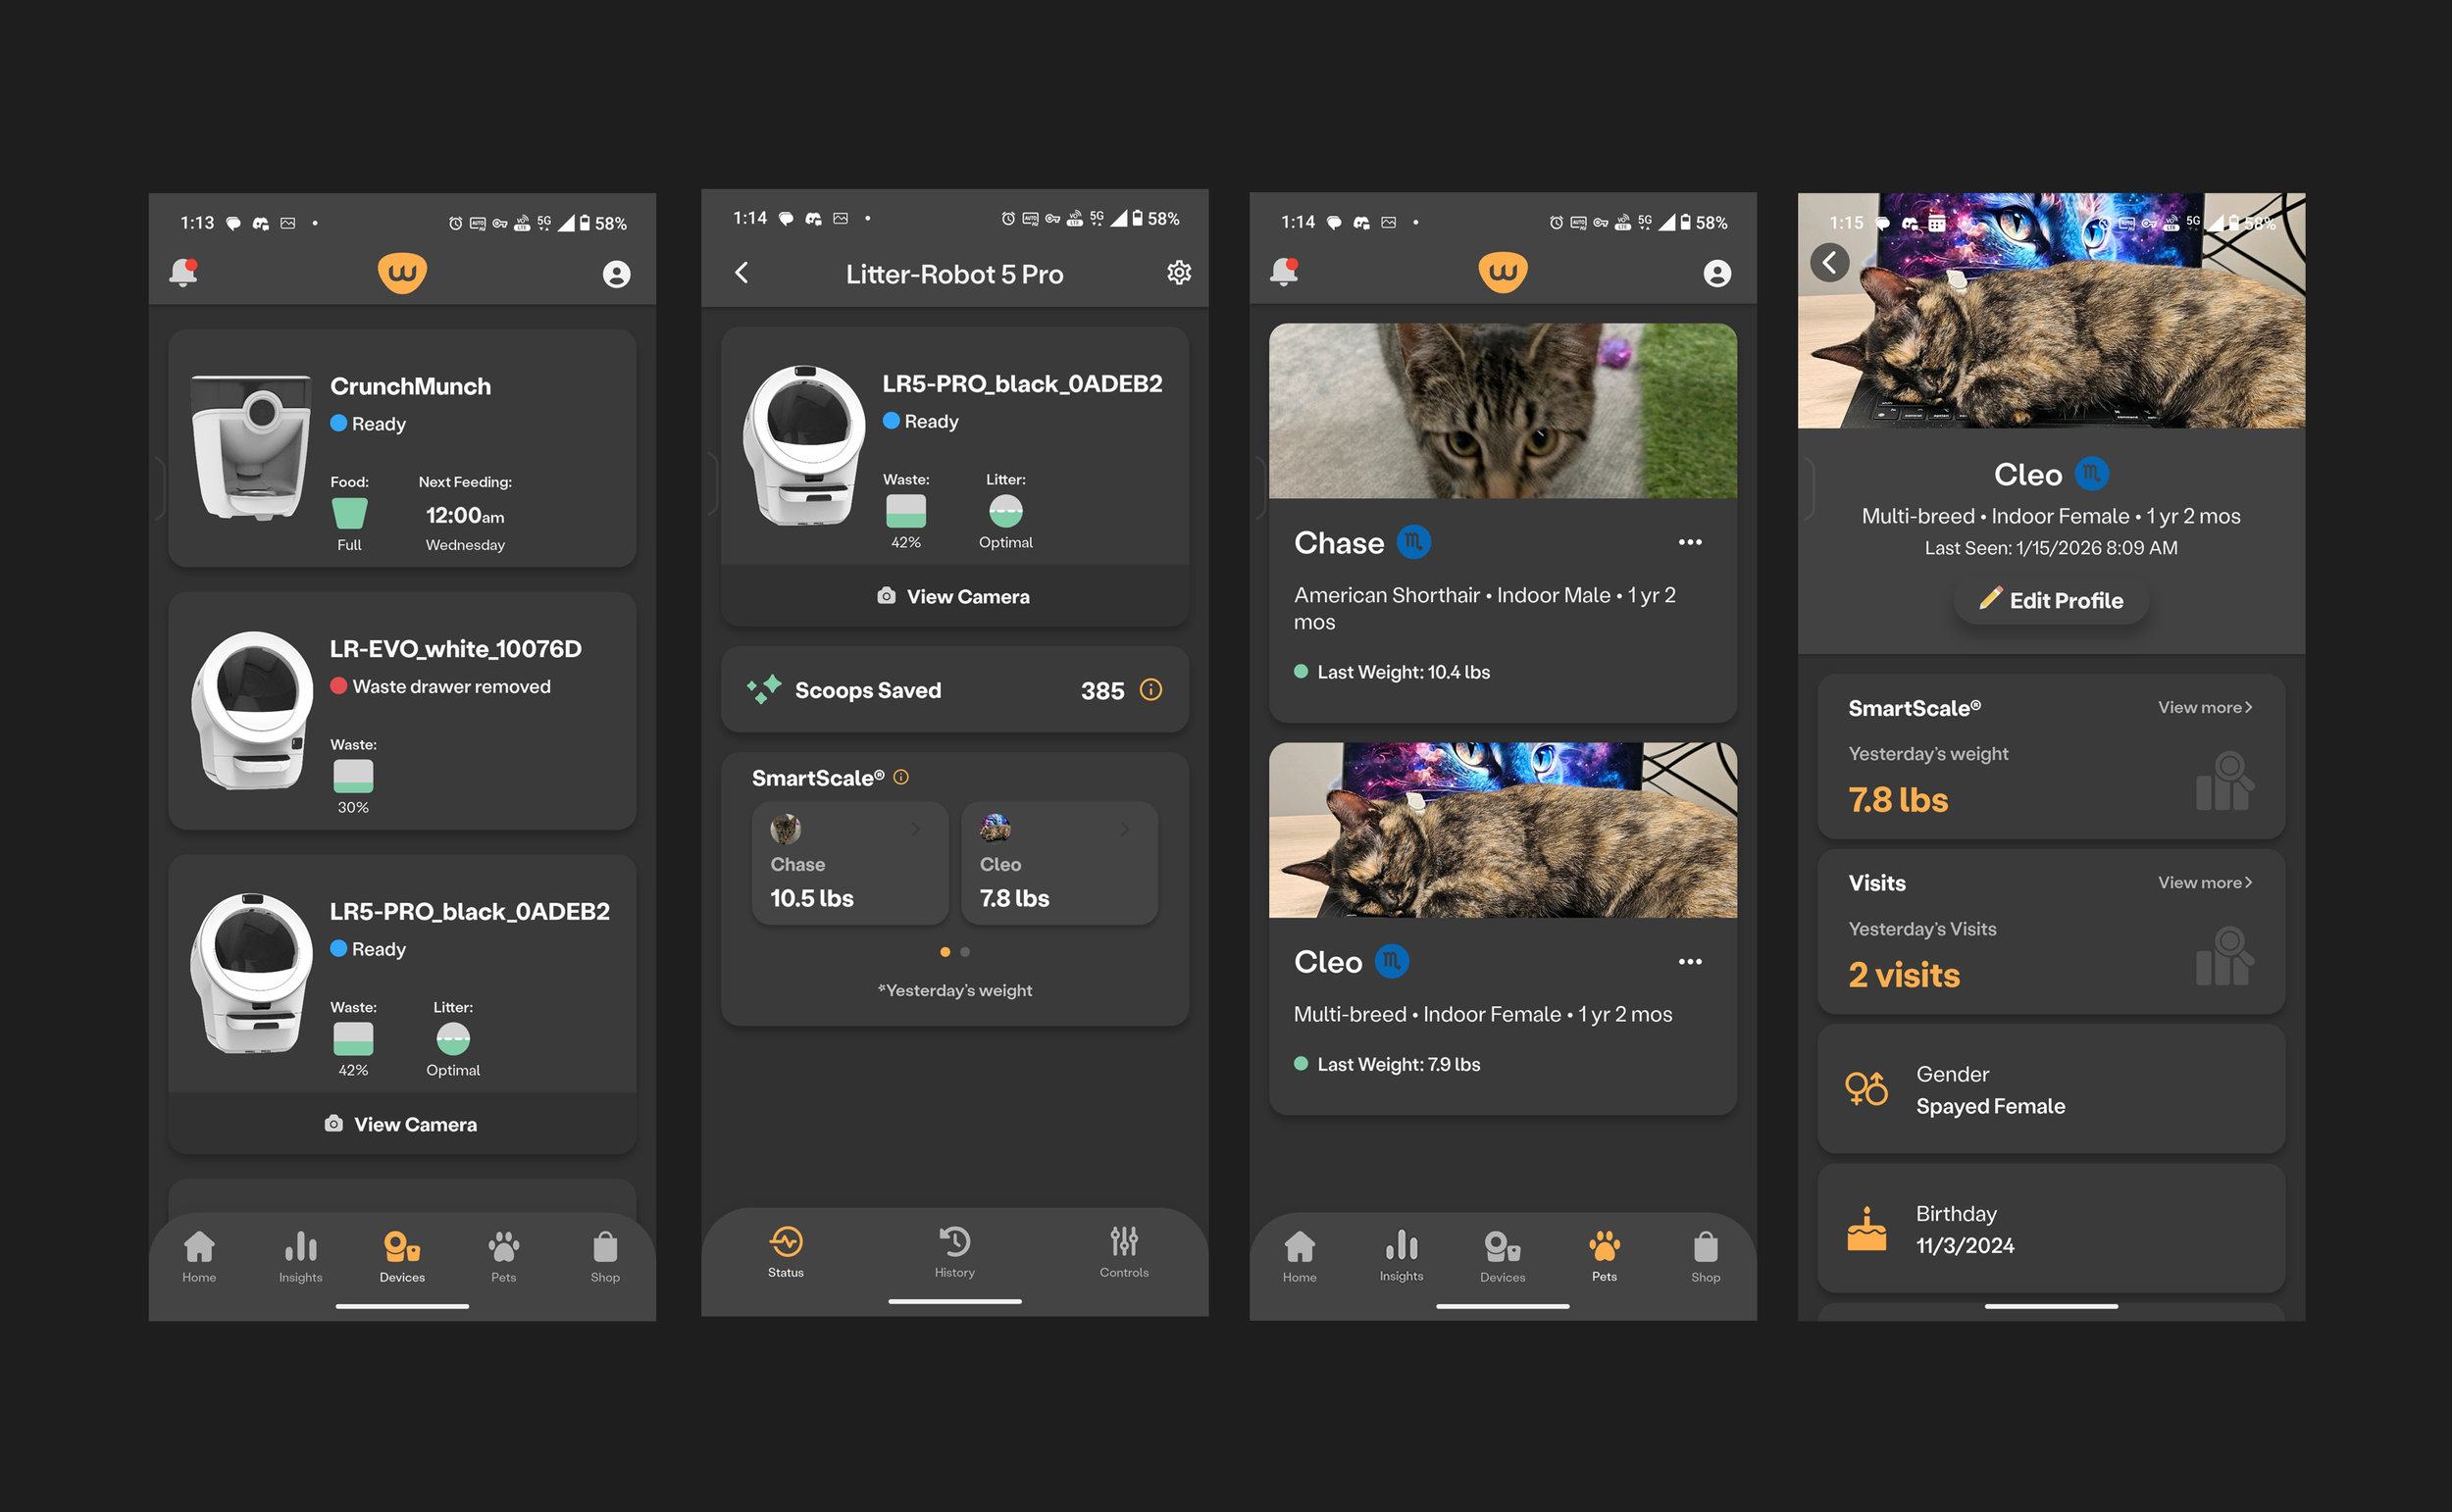The height and width of the screenshot is (1512, 2452).
Task: Tap View Camera on Litter-Robot 5 Pro screen
Action: point(954,597)
